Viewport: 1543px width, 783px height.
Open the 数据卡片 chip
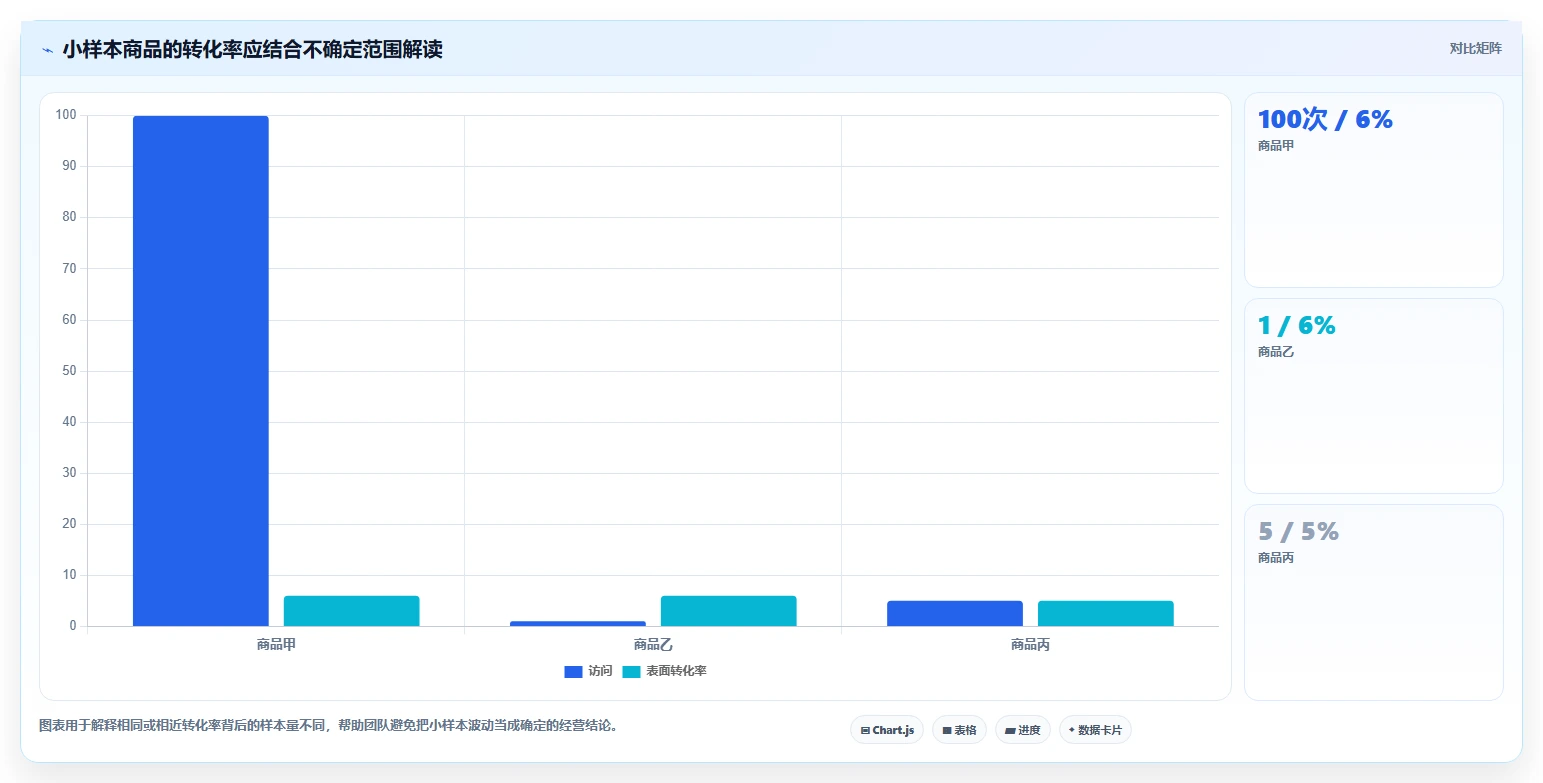pos(1095,730)
